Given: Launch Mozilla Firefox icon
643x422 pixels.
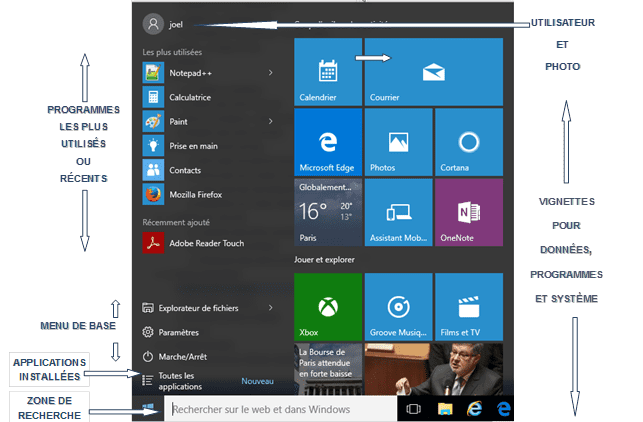Looking at the screenshot, I should tap(153, 194).
